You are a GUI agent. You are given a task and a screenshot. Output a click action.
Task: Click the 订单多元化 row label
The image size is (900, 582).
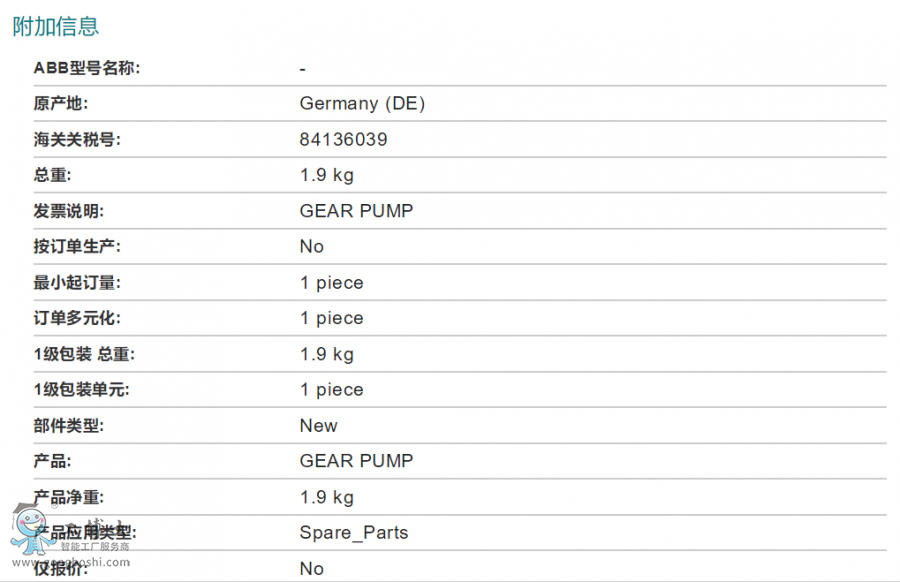click(x=77, y=318)
